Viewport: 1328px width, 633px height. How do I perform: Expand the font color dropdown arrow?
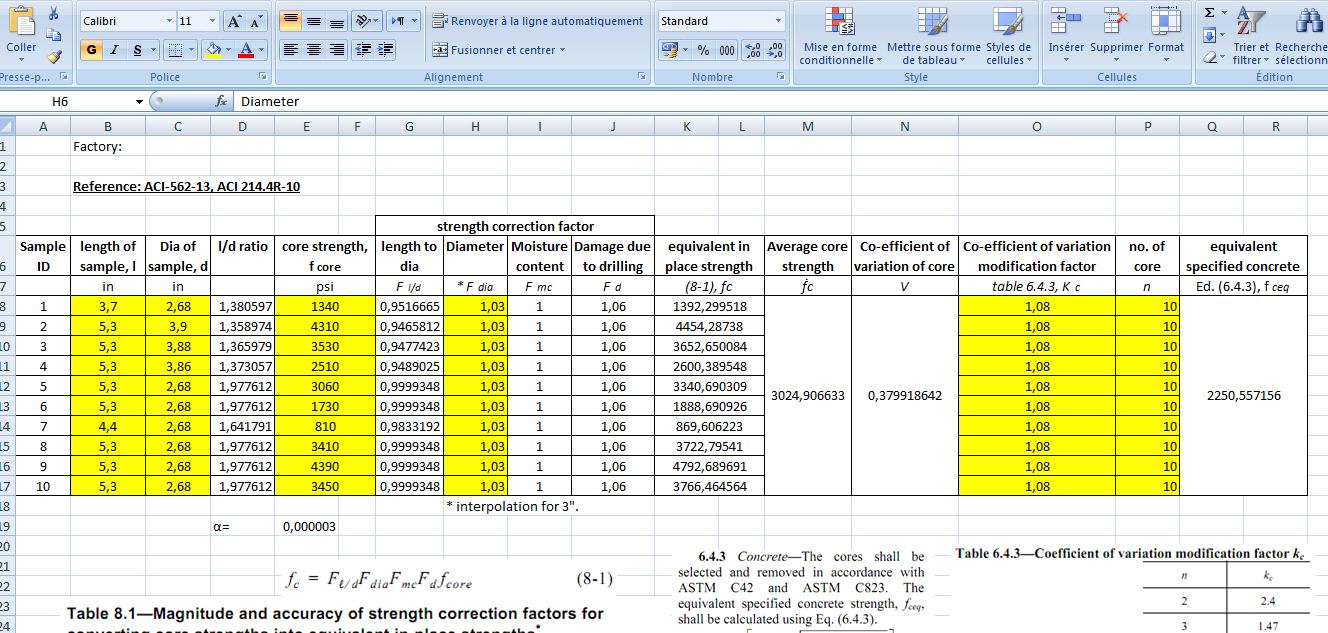(261, 50)
